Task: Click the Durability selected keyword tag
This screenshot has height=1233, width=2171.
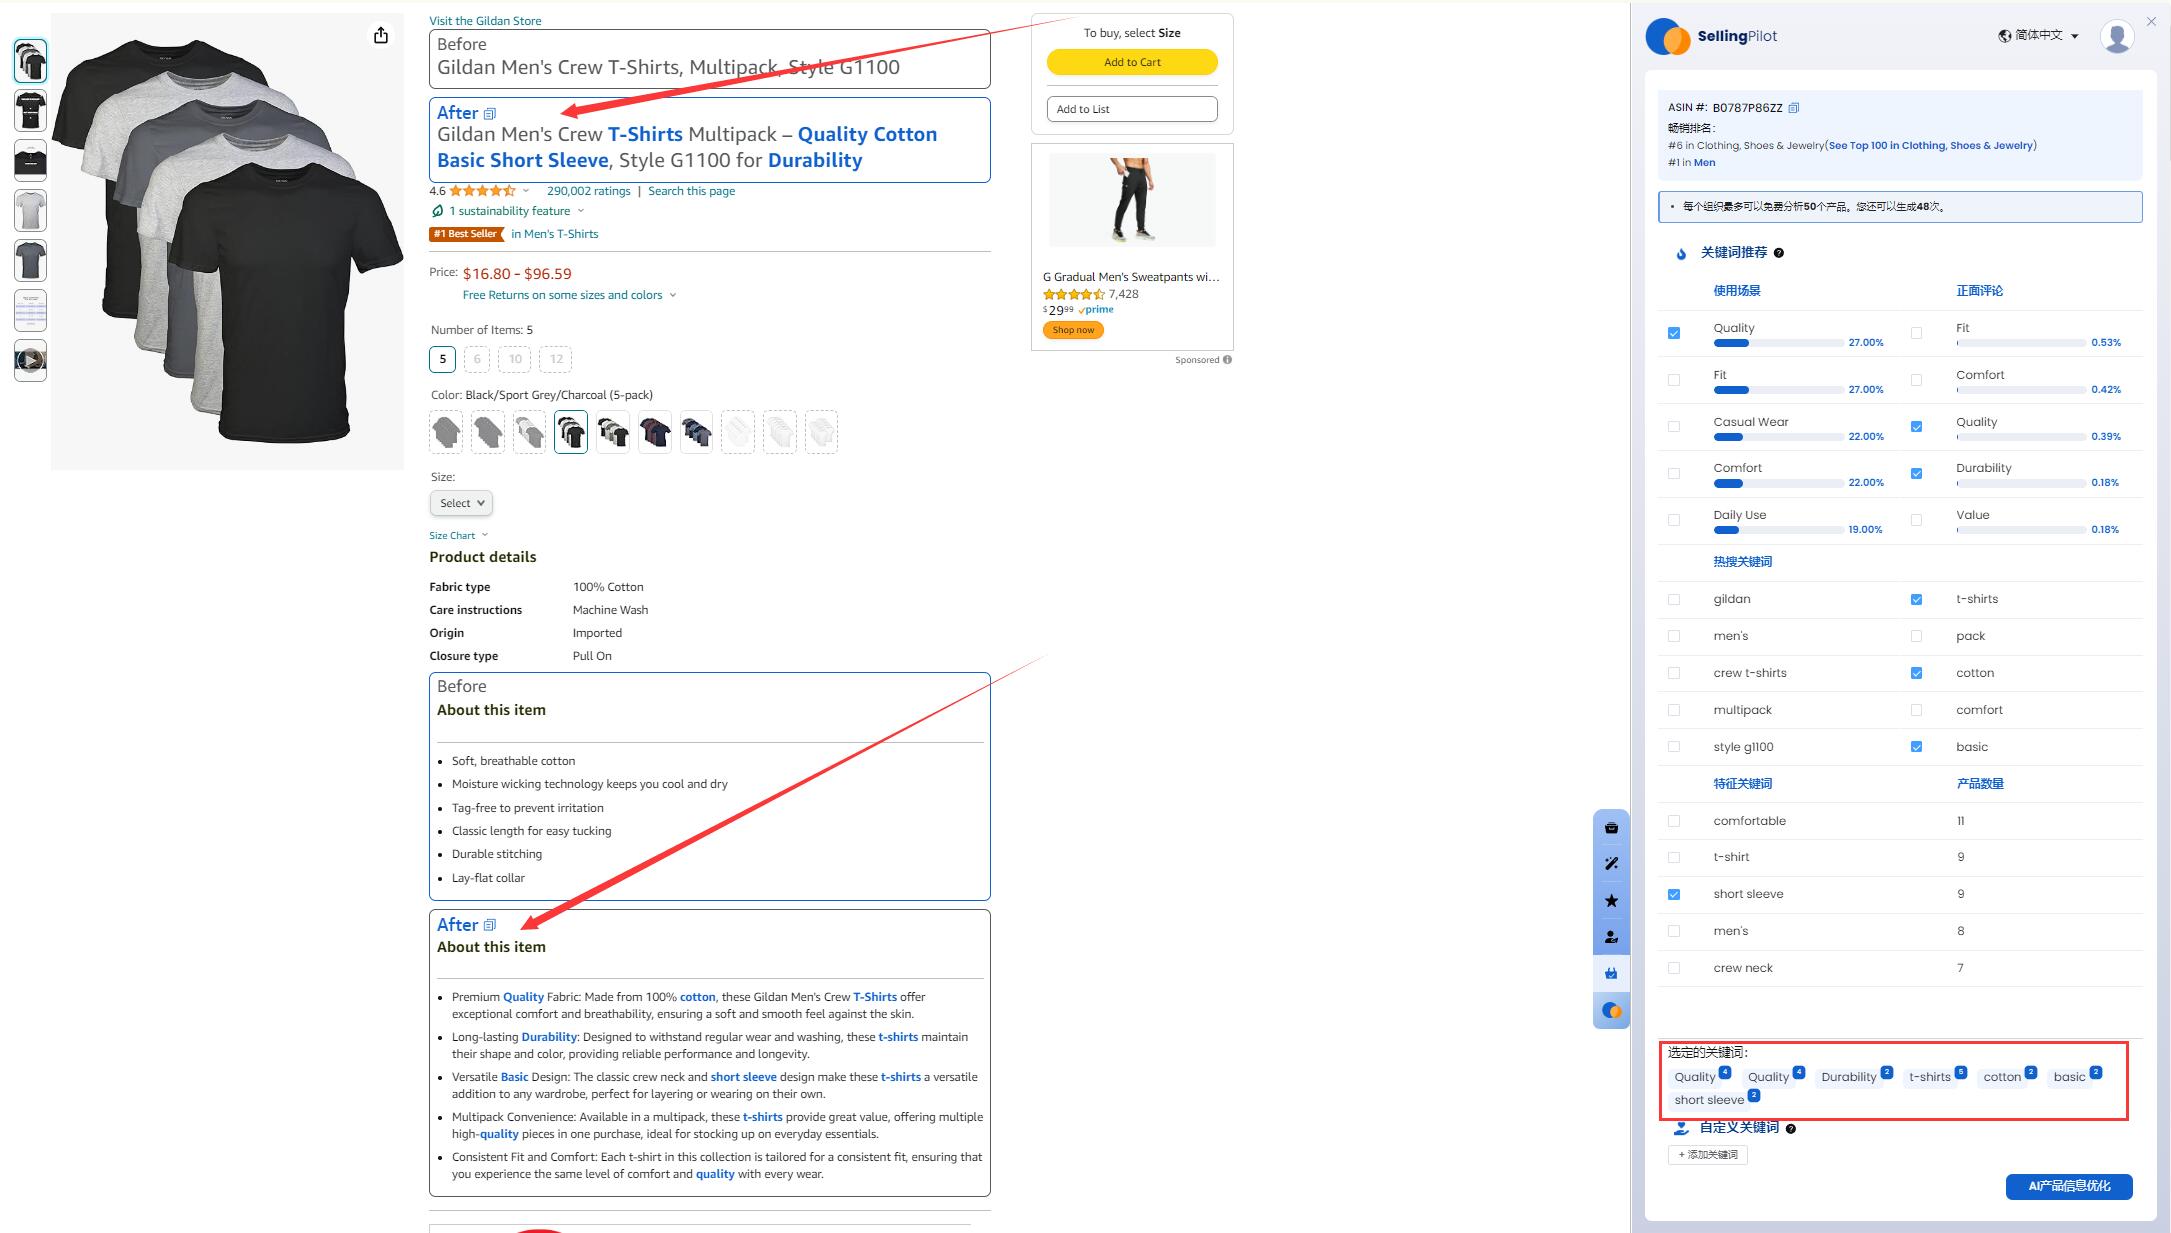Action: click(1849, 1077)
